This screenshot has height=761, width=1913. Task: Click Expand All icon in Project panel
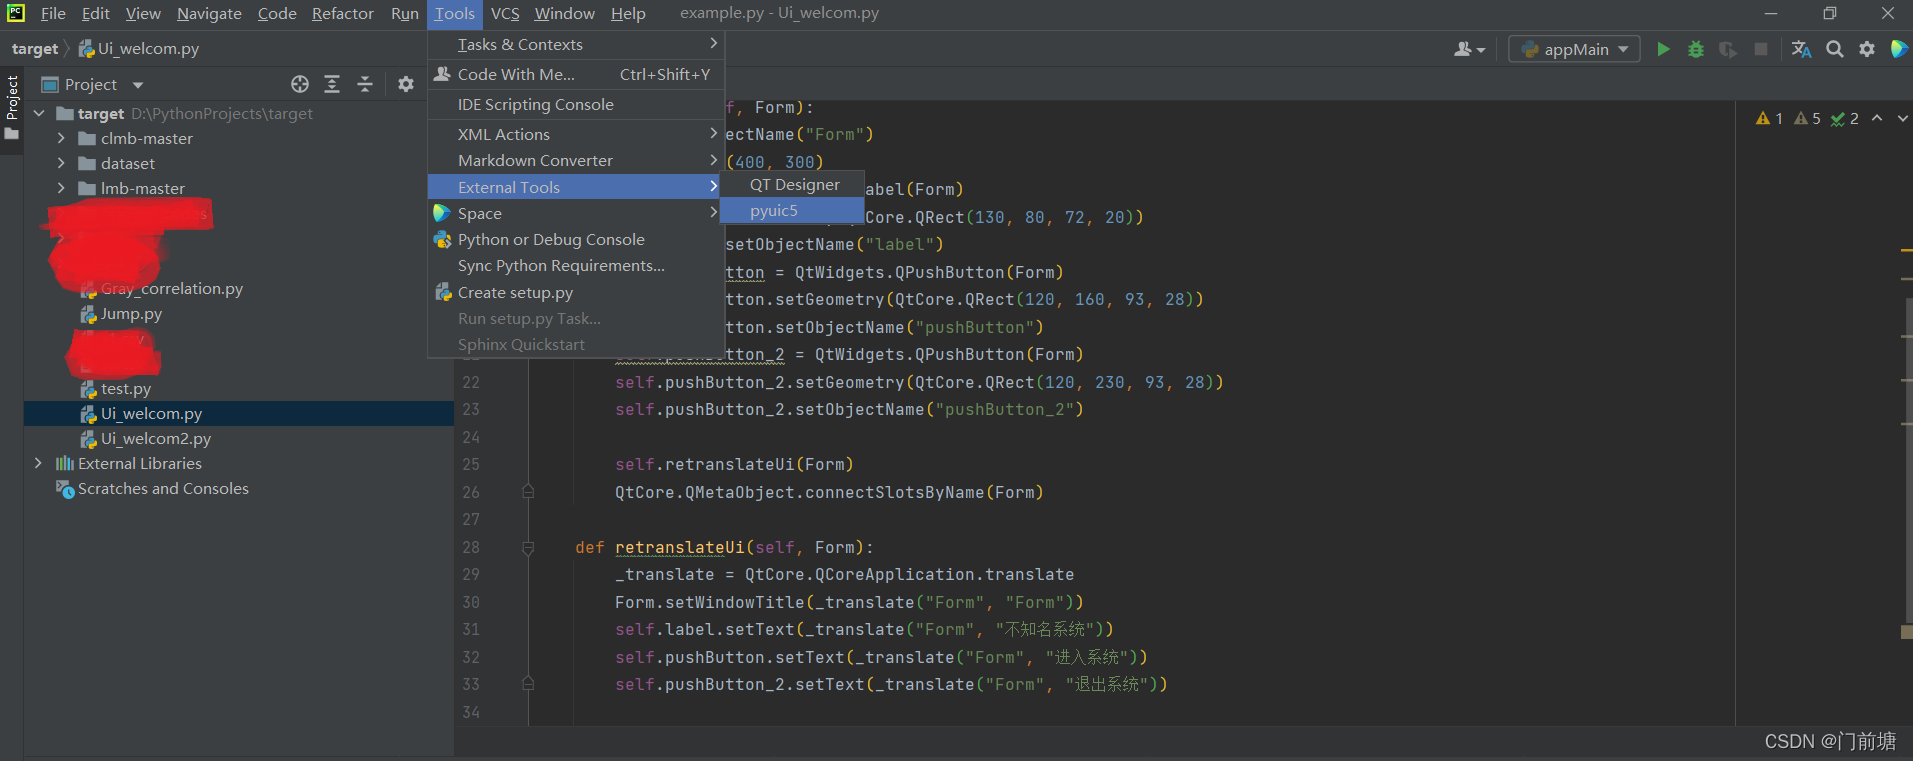[x=332, y=84]
